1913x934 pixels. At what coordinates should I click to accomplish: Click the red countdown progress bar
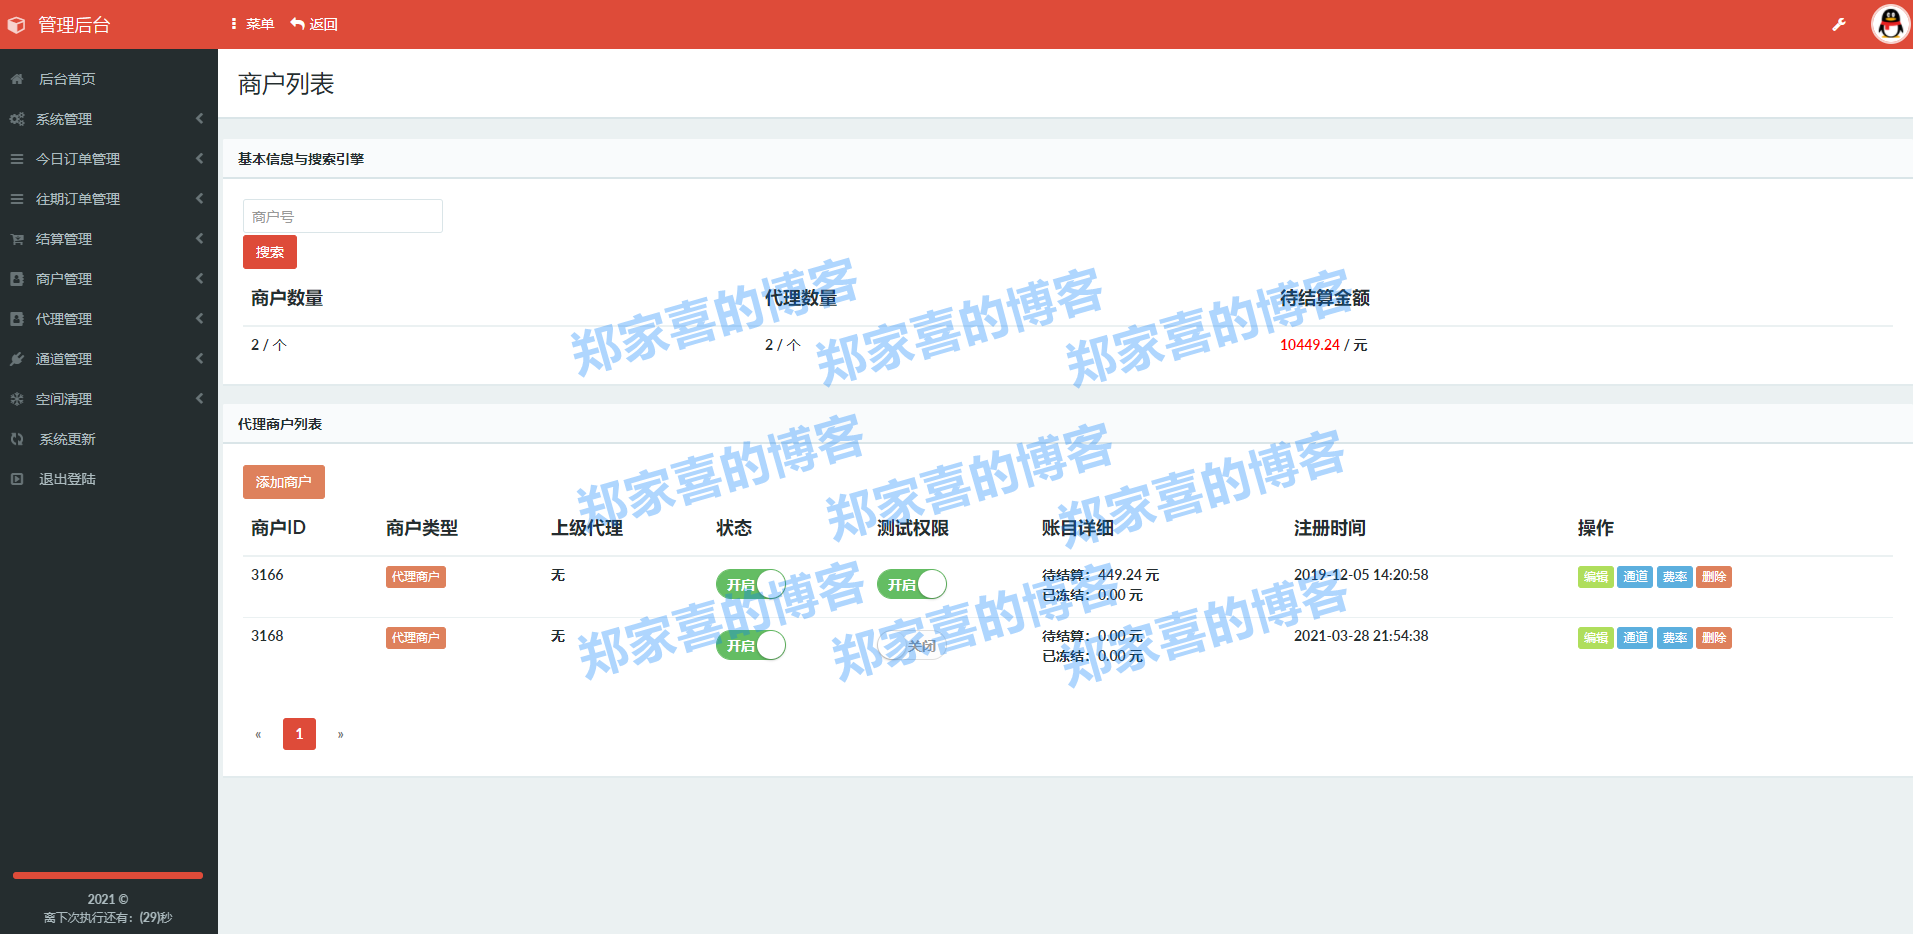coord(108,875)
